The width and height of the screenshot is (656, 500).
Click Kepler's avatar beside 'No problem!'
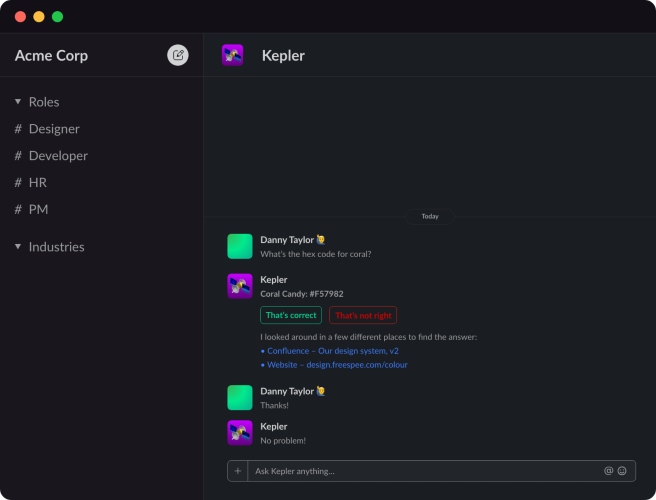[240, 433]
